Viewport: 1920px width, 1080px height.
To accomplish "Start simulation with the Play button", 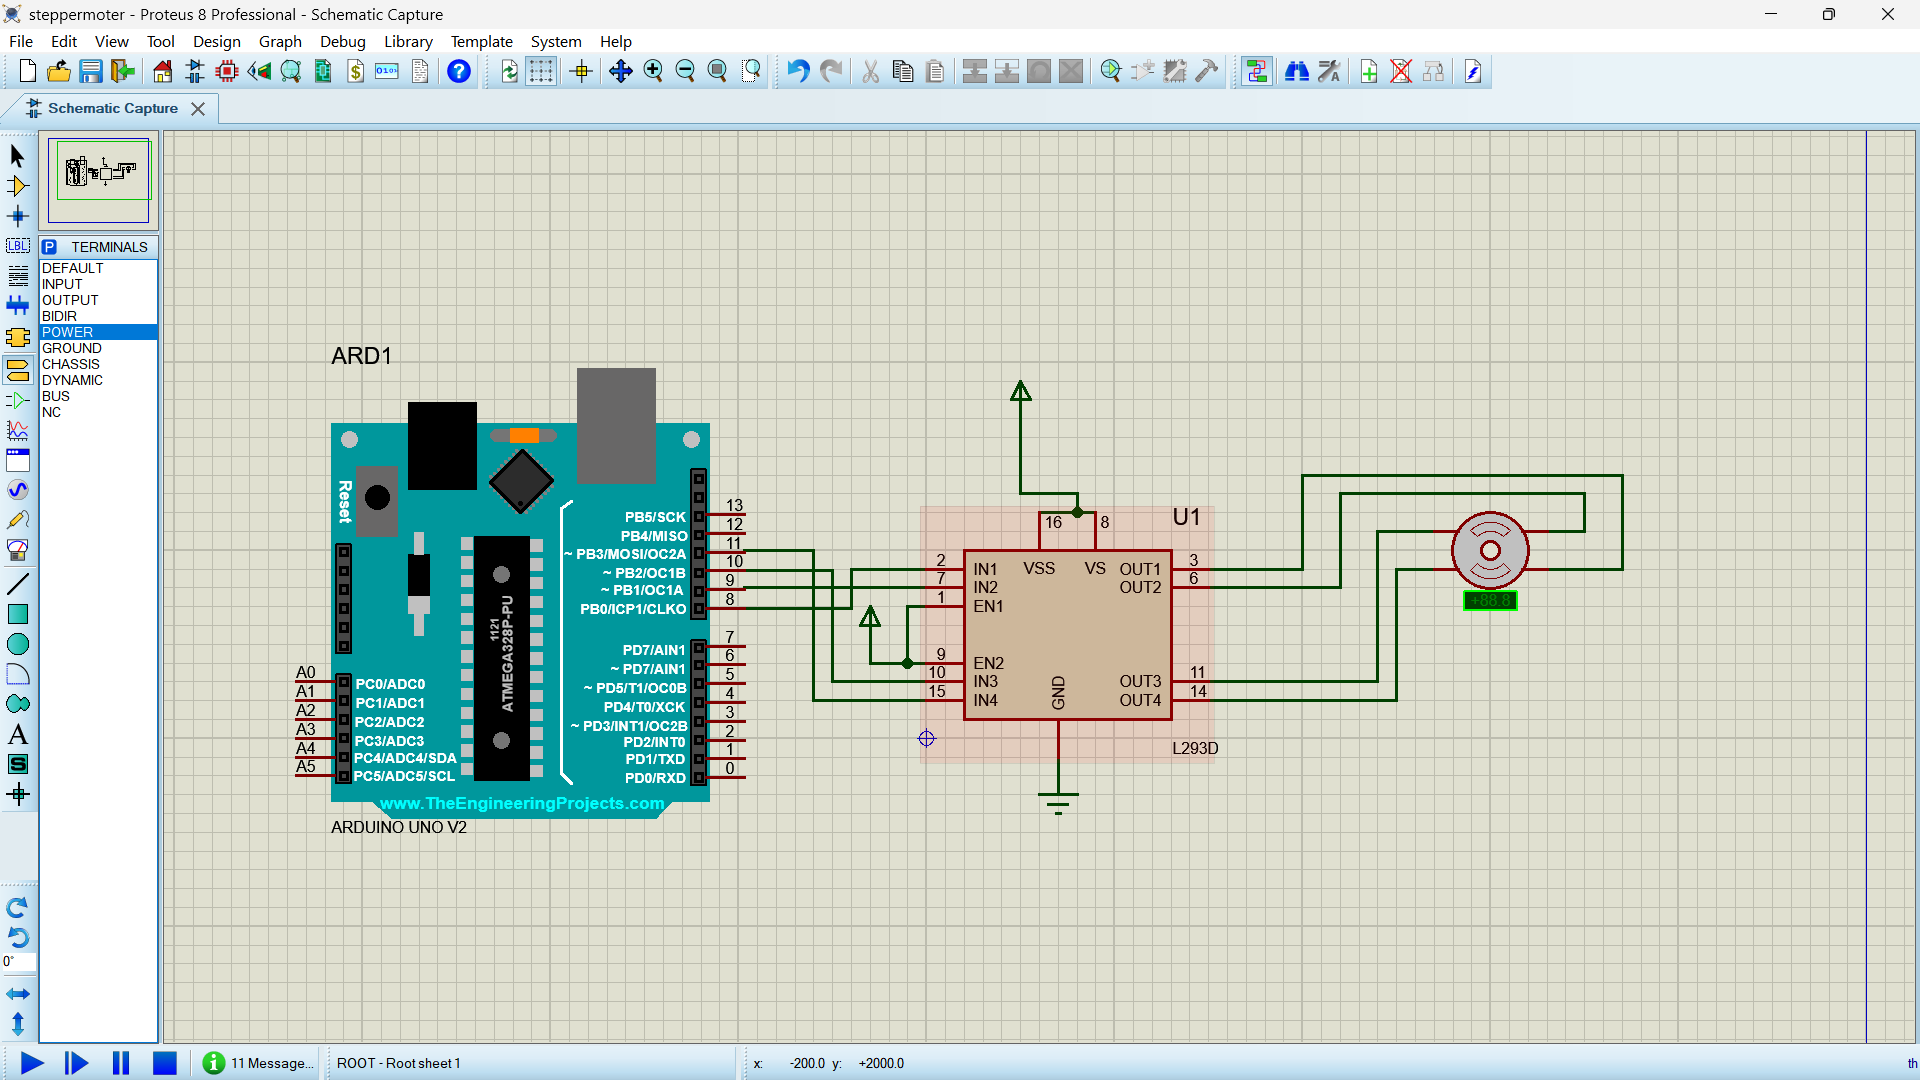I will pyautogui.click(x=32, y=1063).
